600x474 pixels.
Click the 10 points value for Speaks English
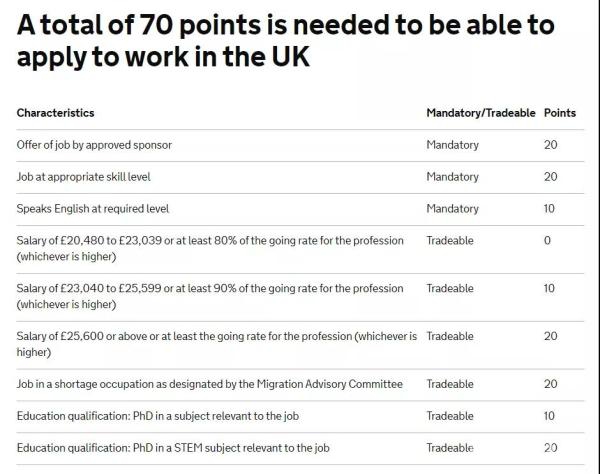click(550, 209)
